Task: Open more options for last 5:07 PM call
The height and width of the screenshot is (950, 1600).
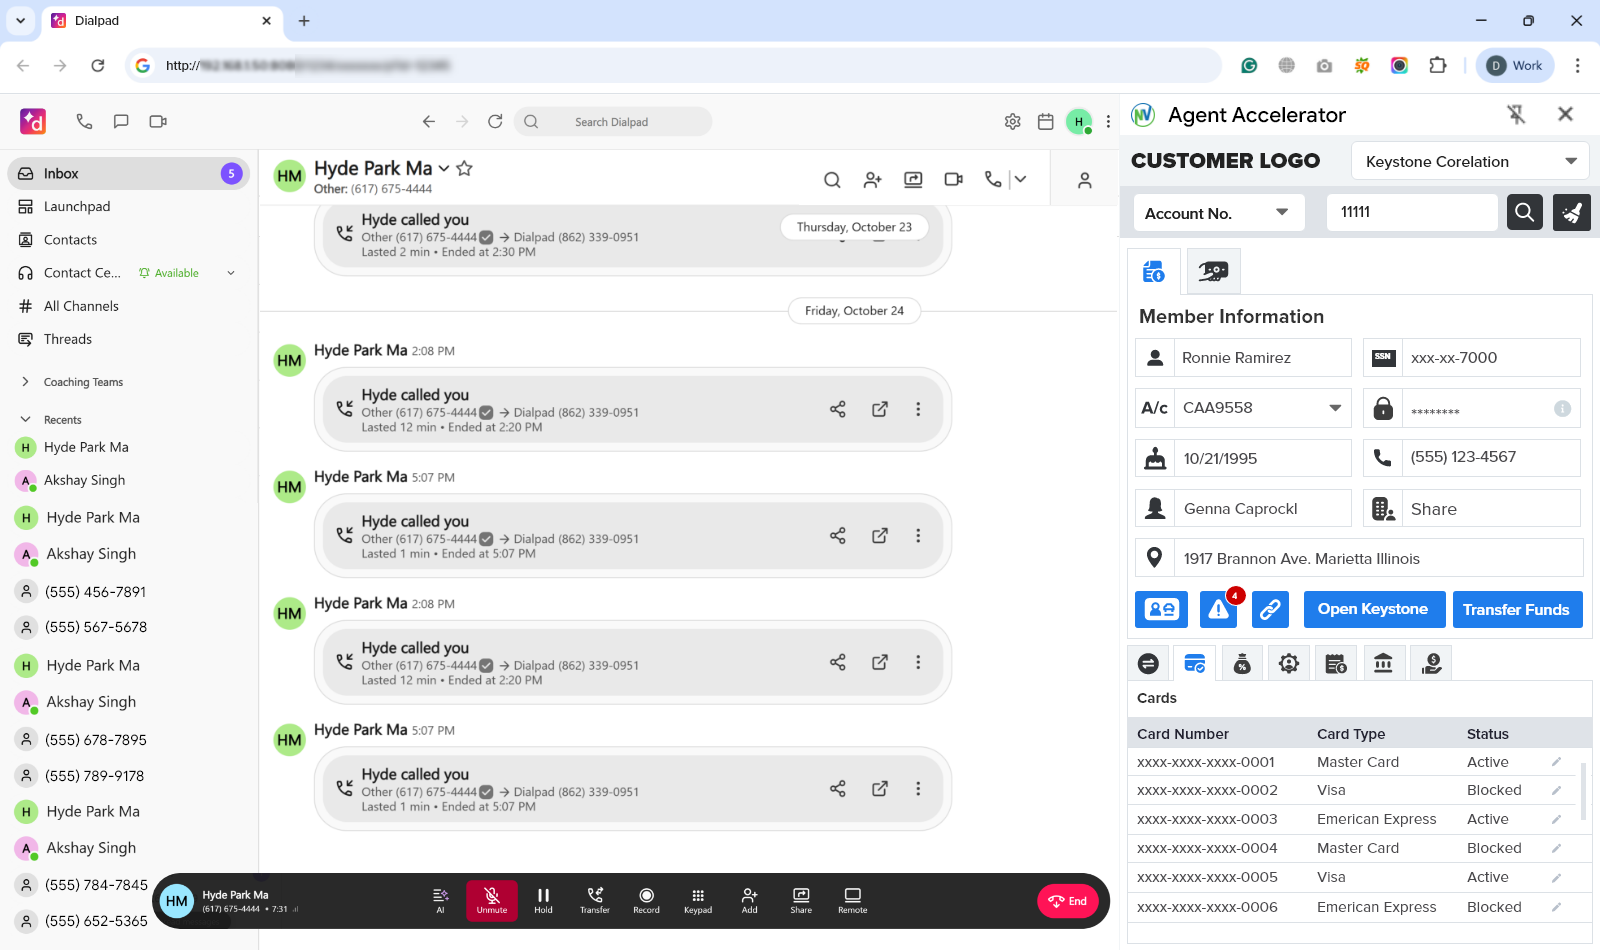Action: [x=918, y=789]
